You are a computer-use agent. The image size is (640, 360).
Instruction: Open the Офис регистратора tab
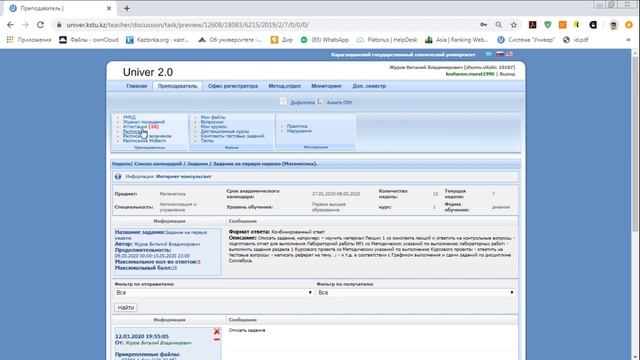click(x=233, y=86)
